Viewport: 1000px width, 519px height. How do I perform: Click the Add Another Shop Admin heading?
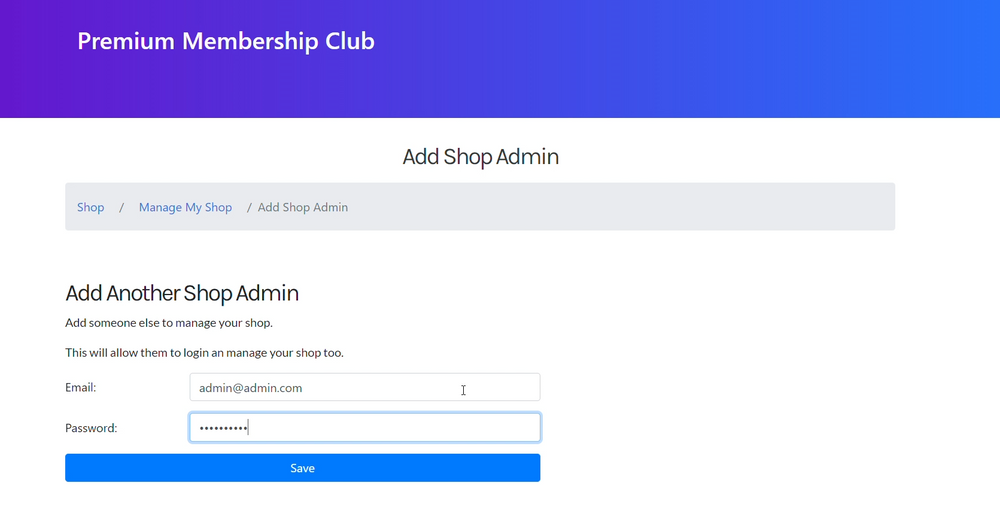coord(182,293)
